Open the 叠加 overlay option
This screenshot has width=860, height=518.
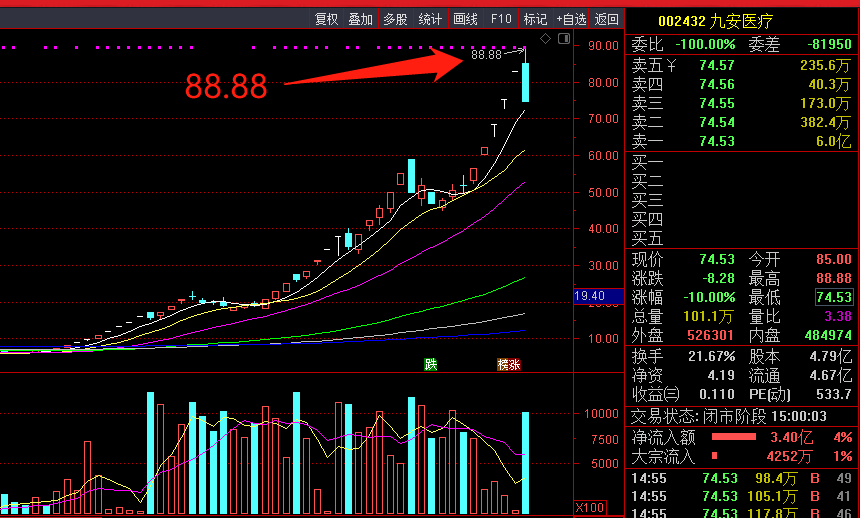point(361,19)
